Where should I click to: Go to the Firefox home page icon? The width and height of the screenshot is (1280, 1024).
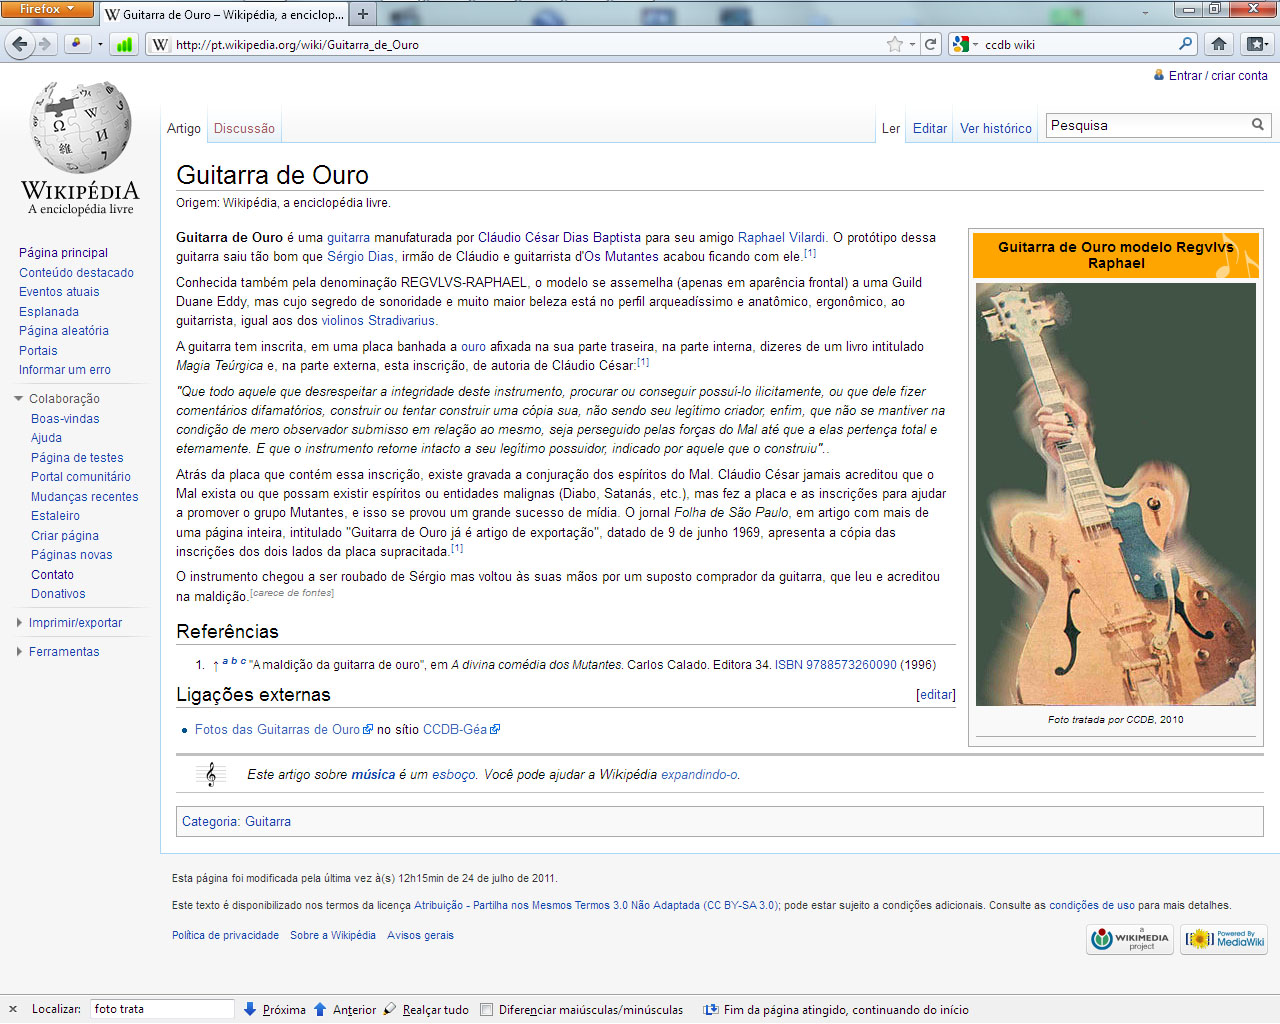tap(1219, 44)
